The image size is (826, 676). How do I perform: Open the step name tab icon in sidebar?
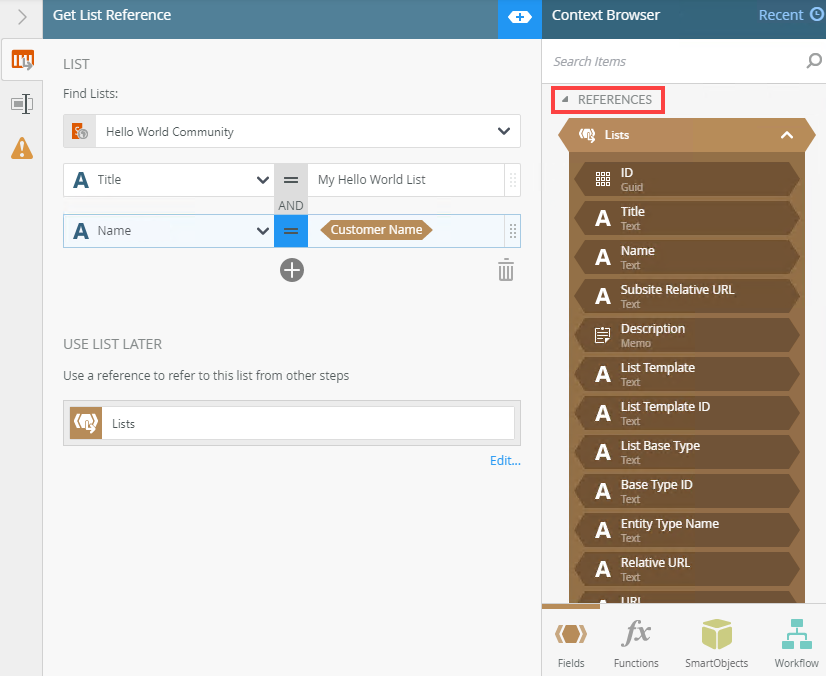[22, 104]
